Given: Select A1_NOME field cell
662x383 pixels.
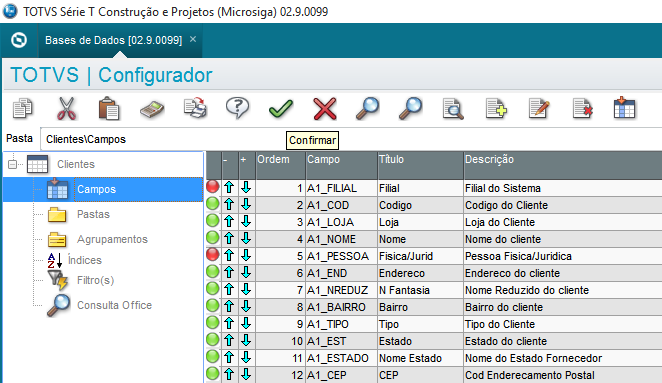Looking at the screenshot, I should [x=341, y=239].
